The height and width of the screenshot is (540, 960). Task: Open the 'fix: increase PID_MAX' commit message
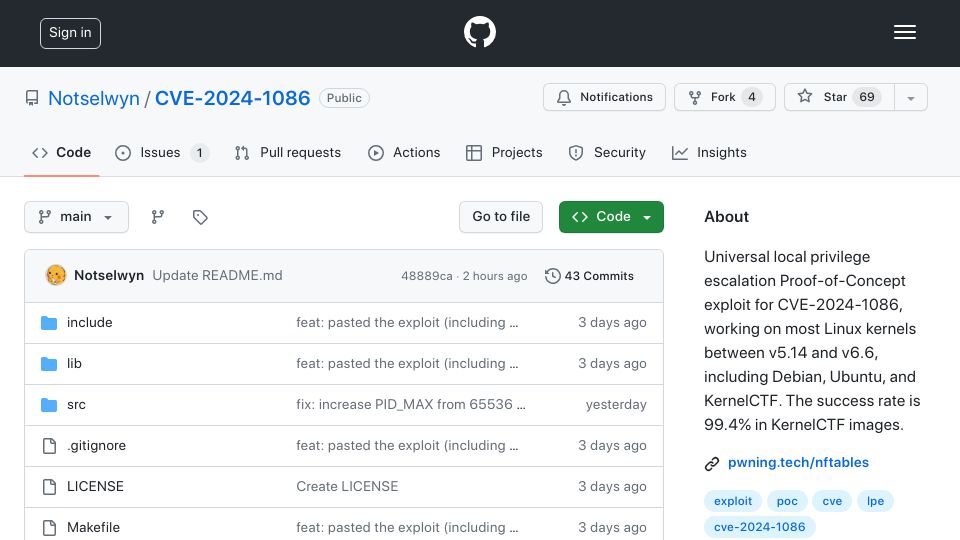pos(411,405)
